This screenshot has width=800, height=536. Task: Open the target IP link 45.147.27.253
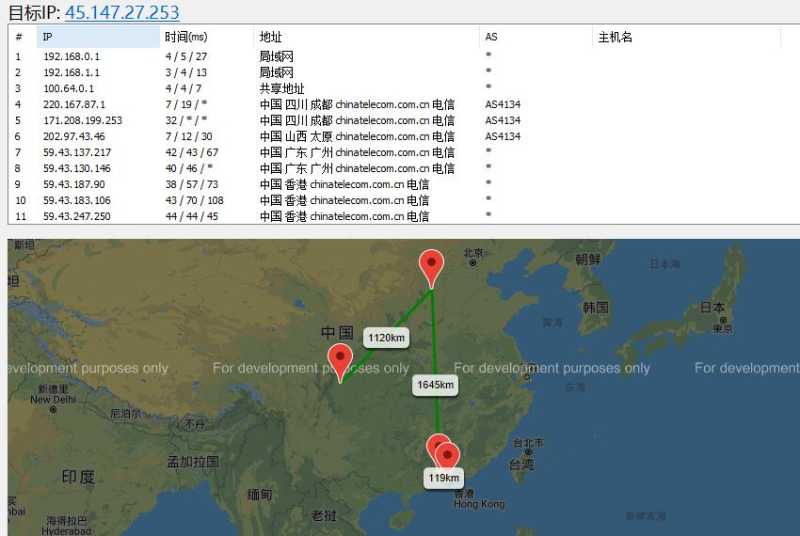coord(122,13)
